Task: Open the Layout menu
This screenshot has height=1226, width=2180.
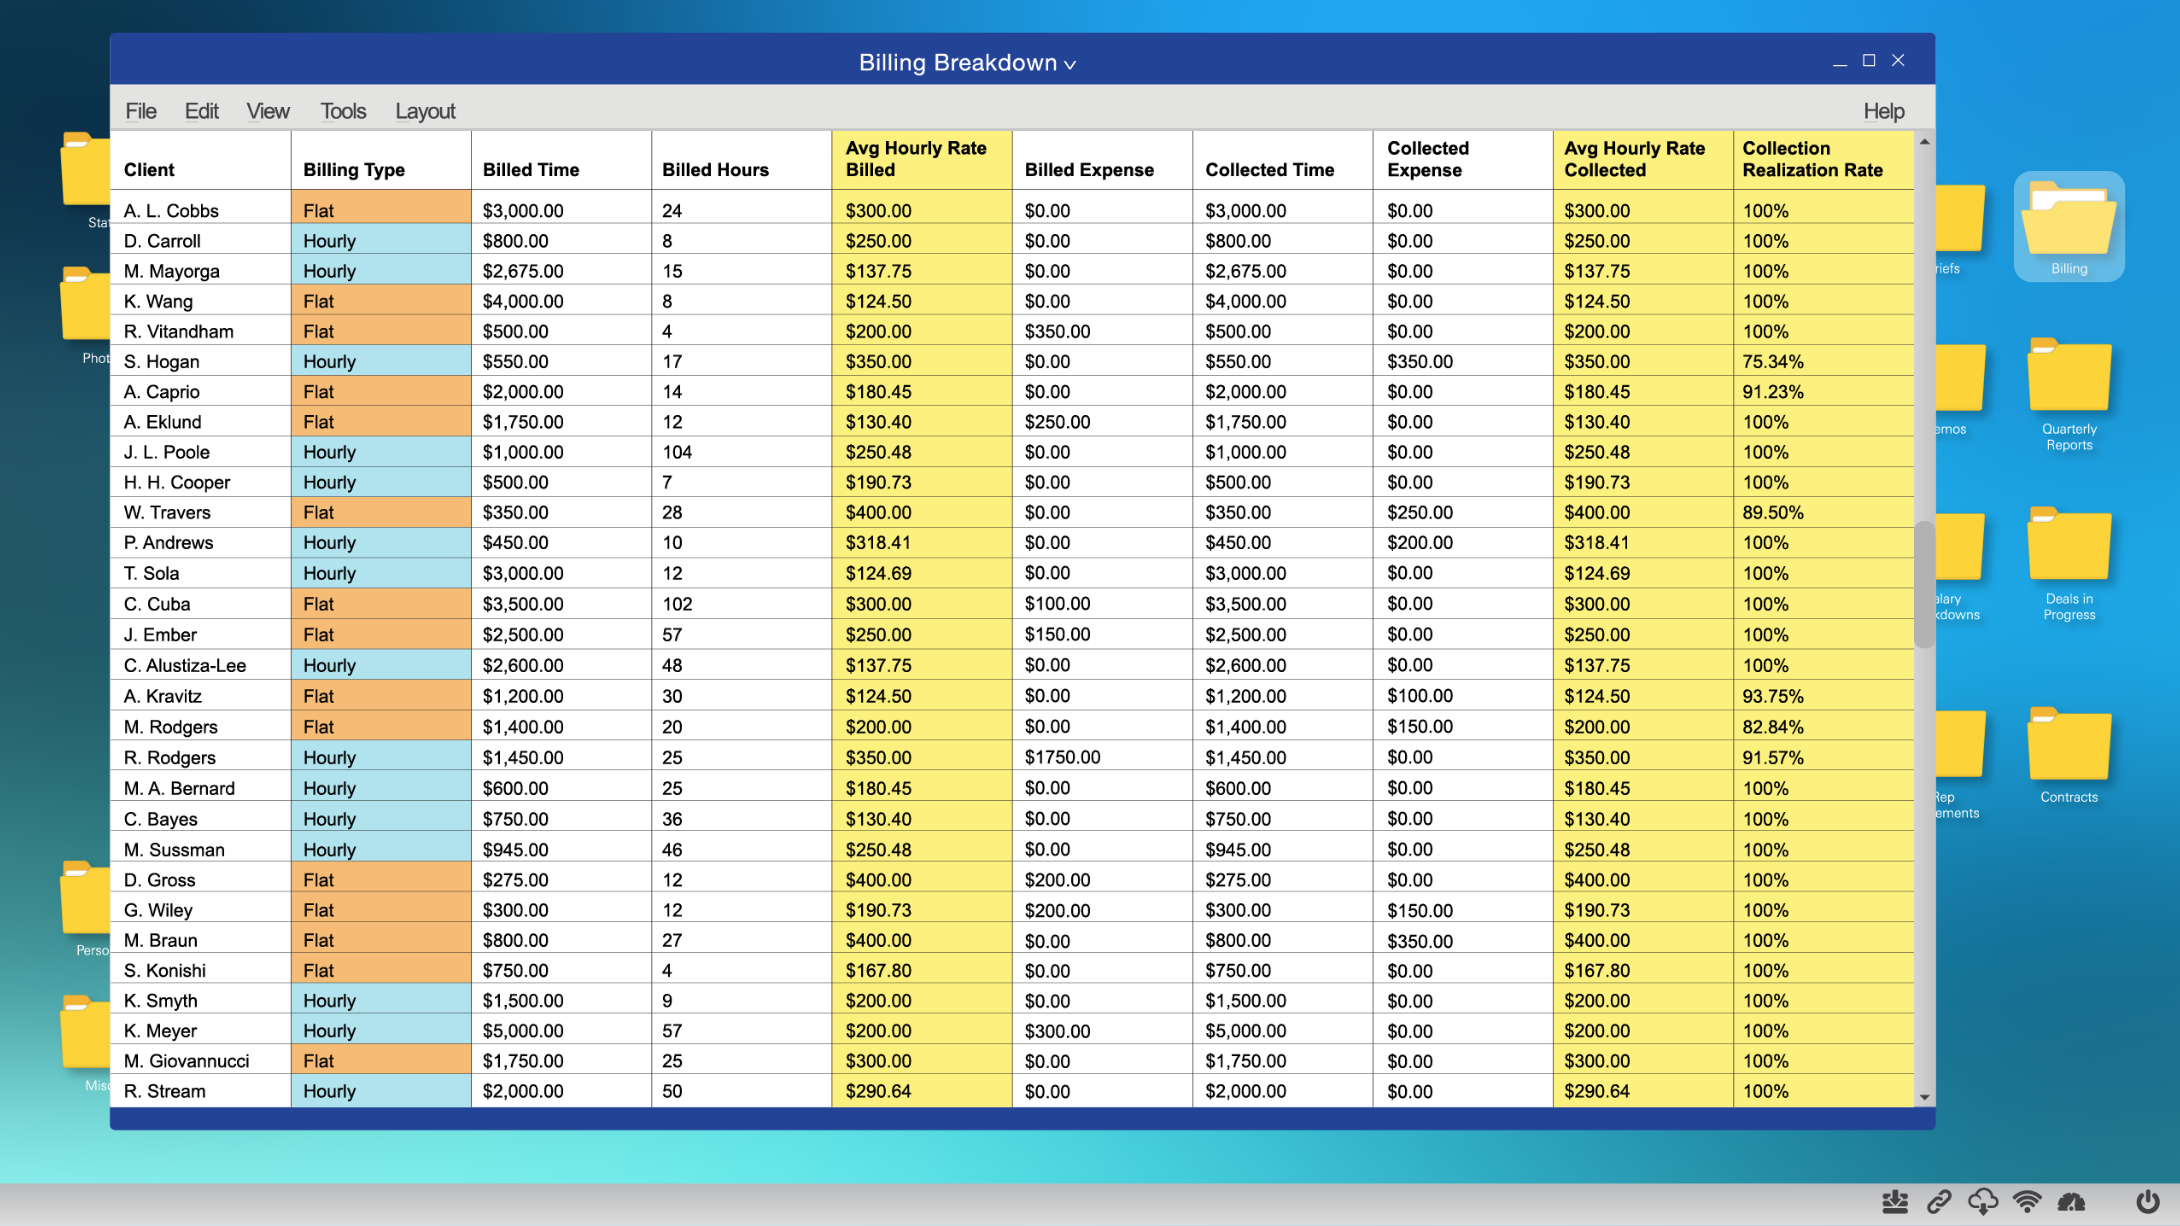Action: coord(425,111)
